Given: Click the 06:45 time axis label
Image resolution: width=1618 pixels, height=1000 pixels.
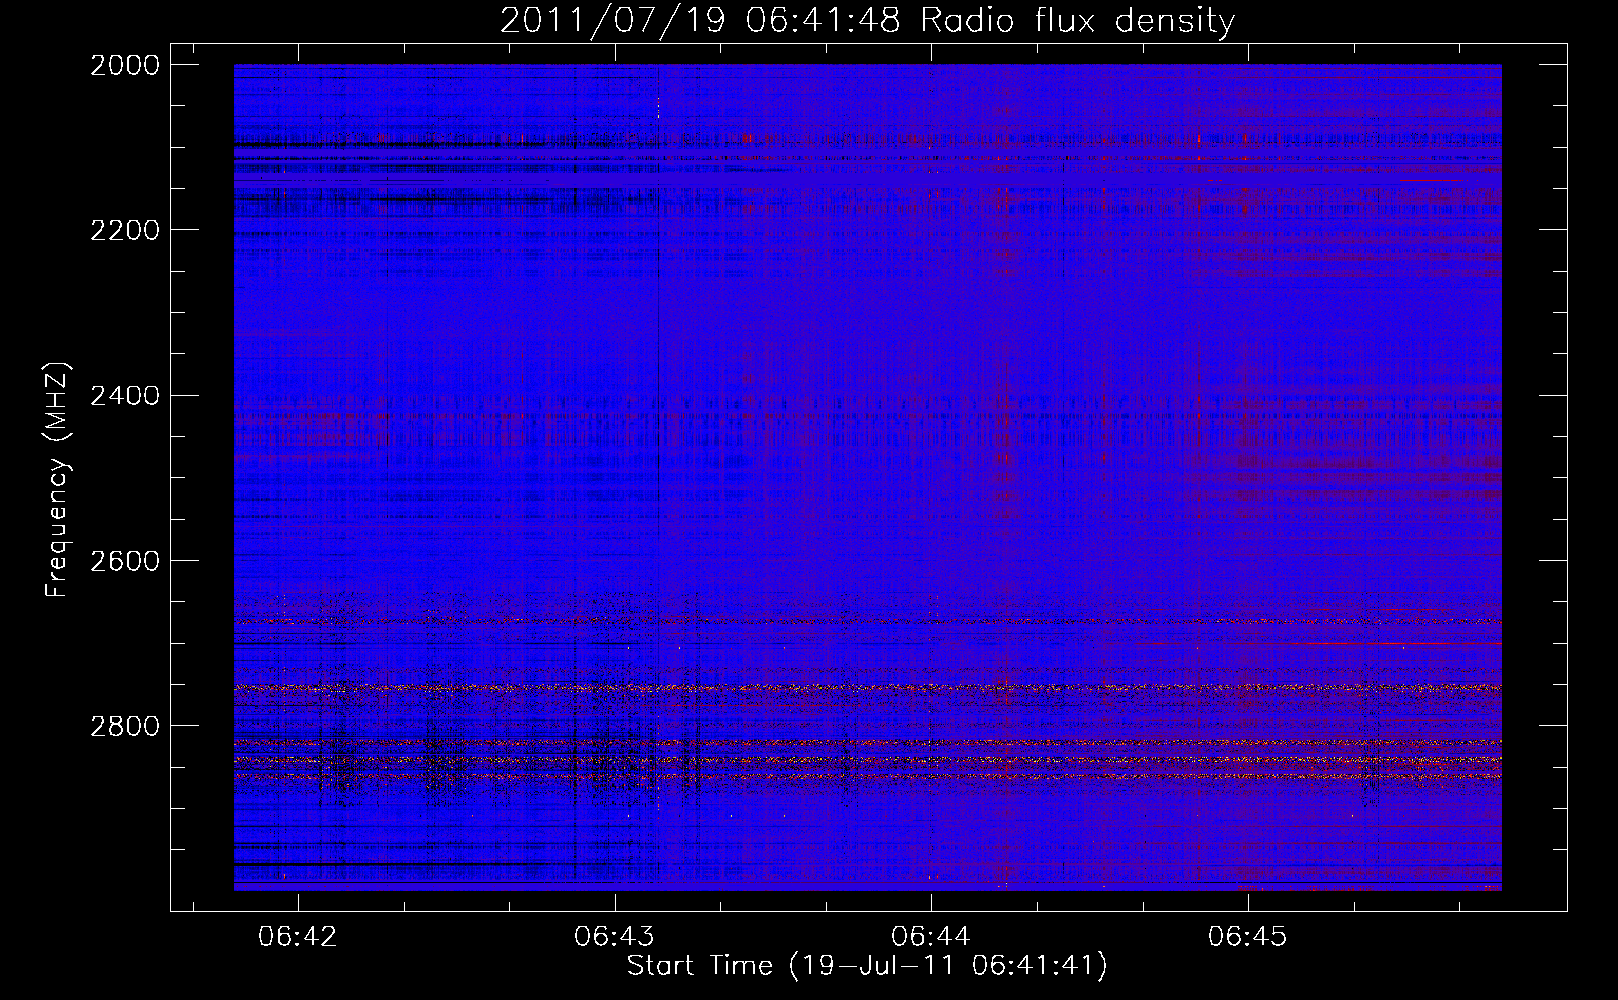Looking at the screenshot, I should point(1247,937).
